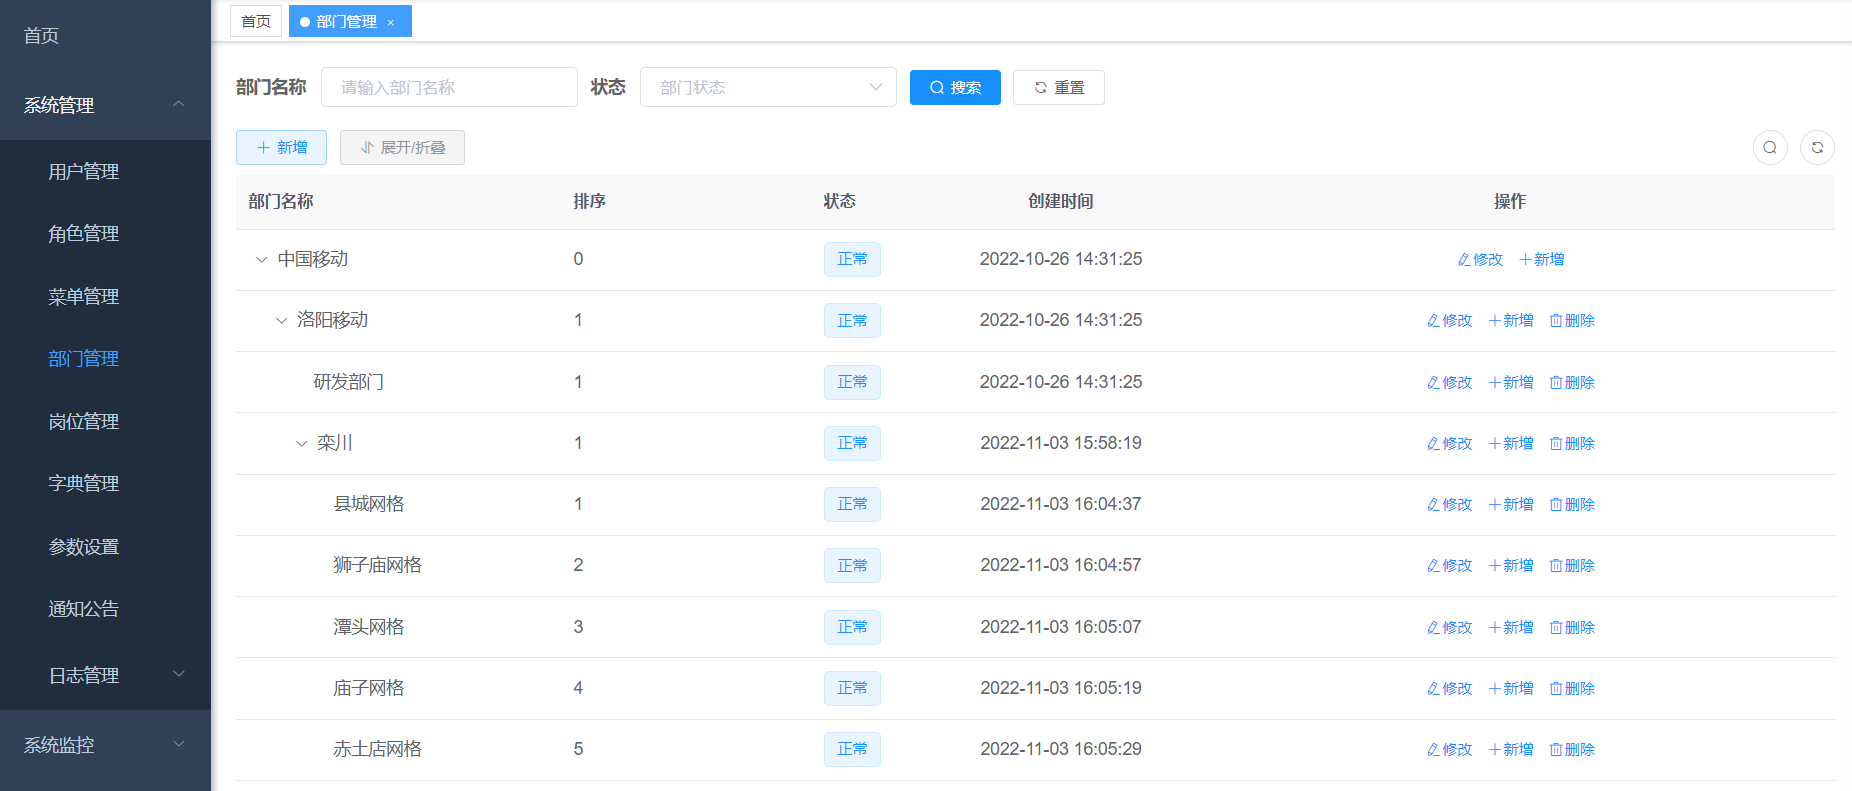
Task: Click 修改 for 赤土店网格
Action: point(1449,749)
